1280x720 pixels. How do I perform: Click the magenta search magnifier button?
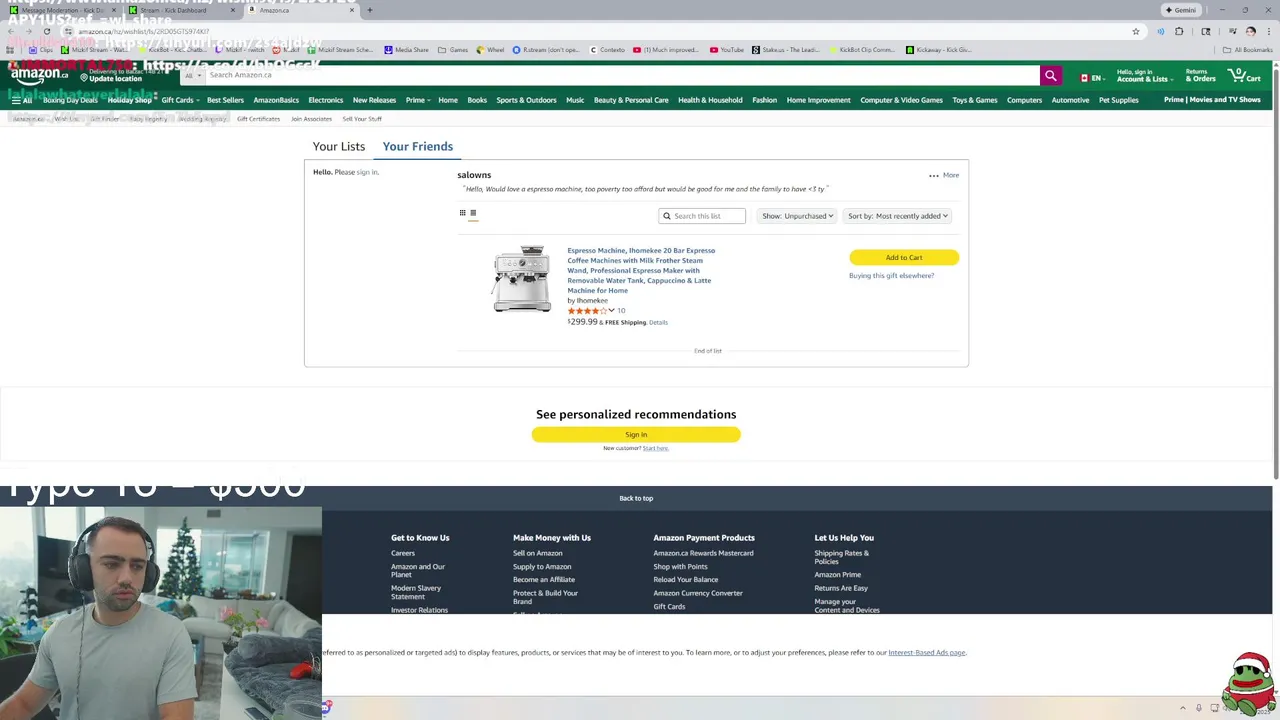tap(1050, 76)
